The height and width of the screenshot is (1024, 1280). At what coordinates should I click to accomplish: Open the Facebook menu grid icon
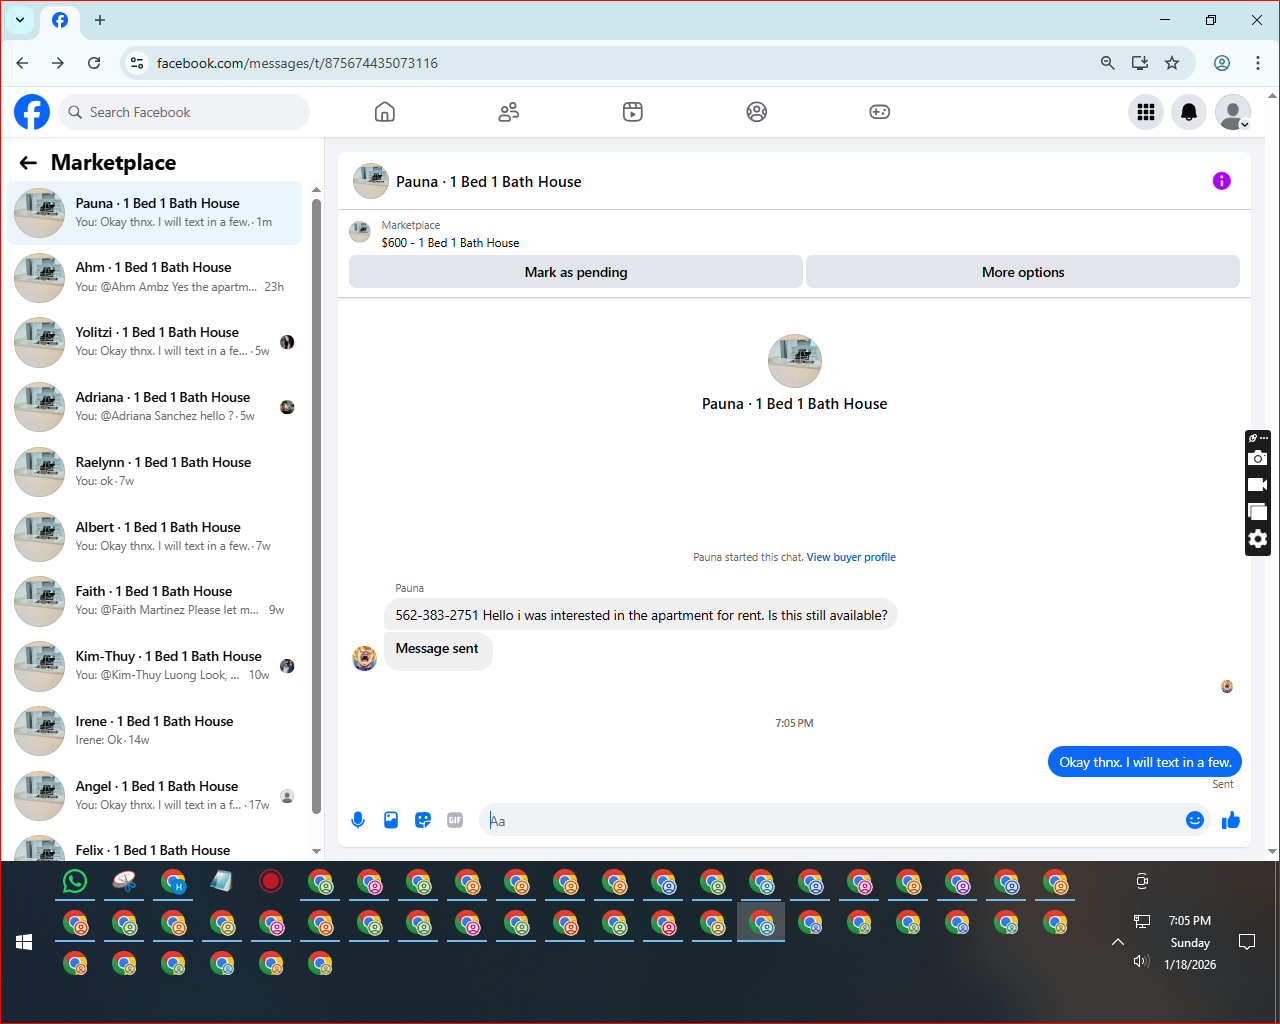tap(1146, 112)
